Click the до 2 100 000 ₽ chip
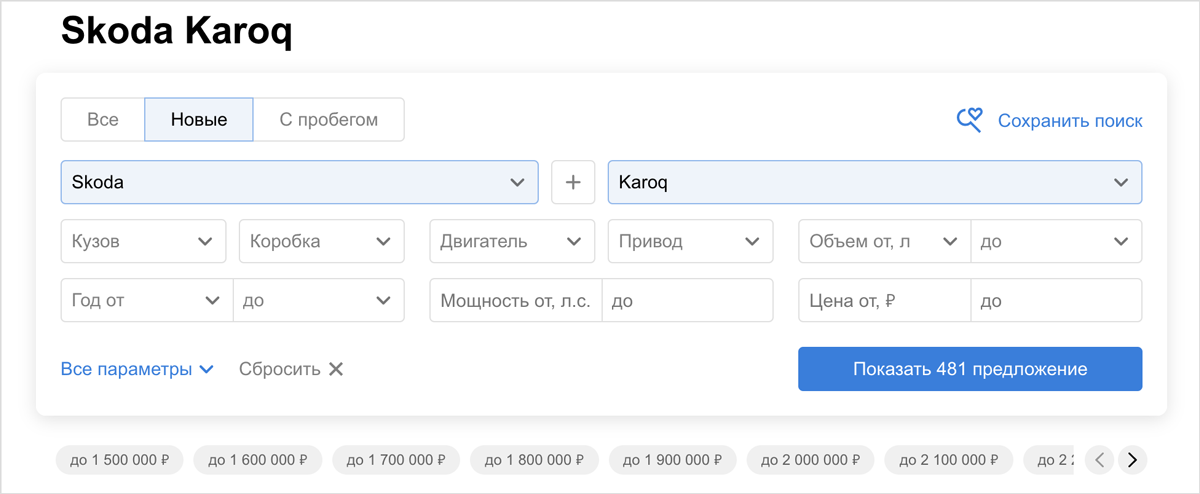The height and width of the screenshot is (494, 1200). (948, 460)
